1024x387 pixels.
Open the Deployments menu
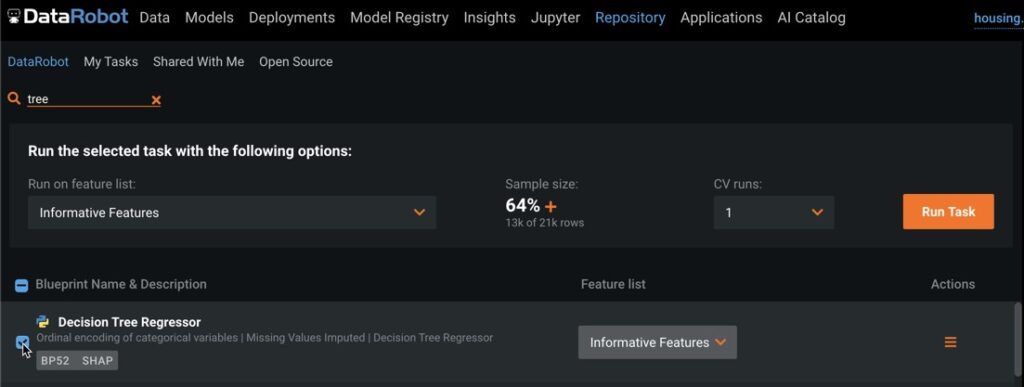[x=292, y=18]
